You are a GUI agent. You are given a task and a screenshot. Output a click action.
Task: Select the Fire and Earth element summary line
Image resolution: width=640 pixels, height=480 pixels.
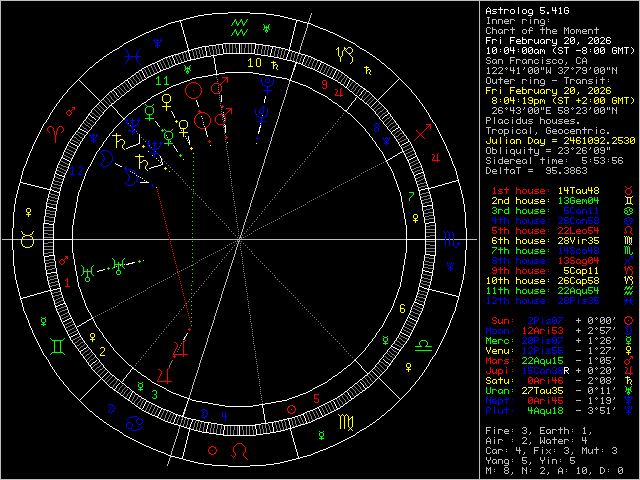(538, 430)
